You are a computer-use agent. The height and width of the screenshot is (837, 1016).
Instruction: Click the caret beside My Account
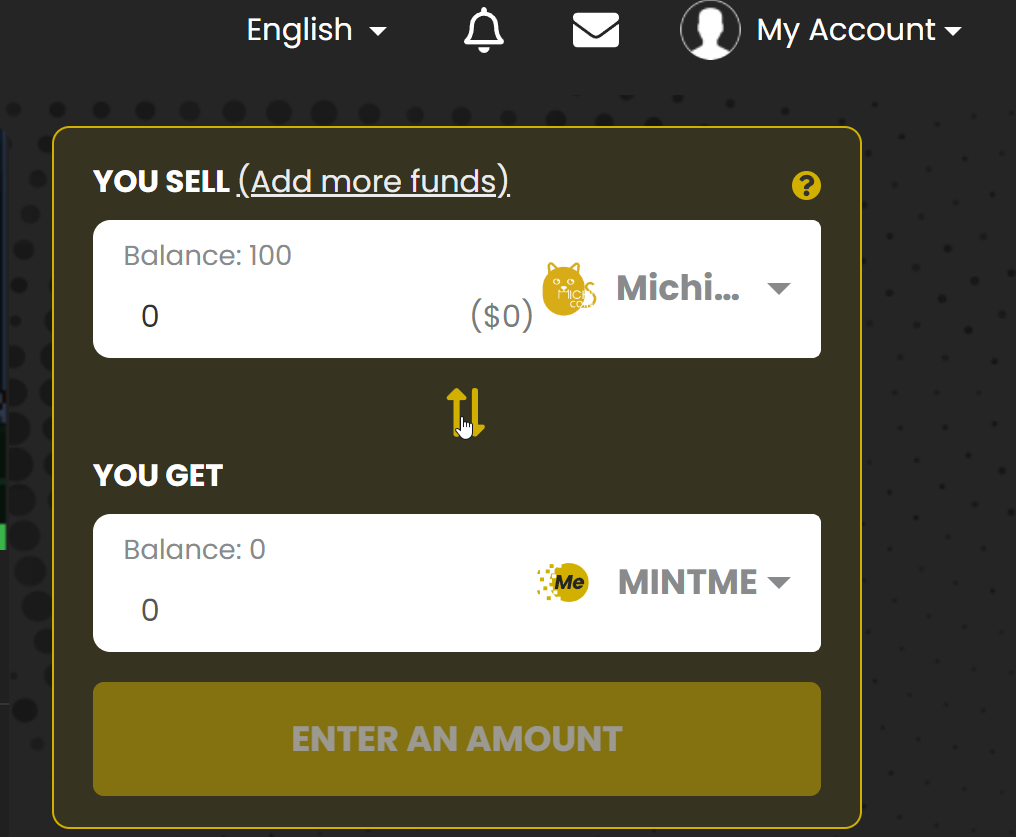tap(952, 31)
